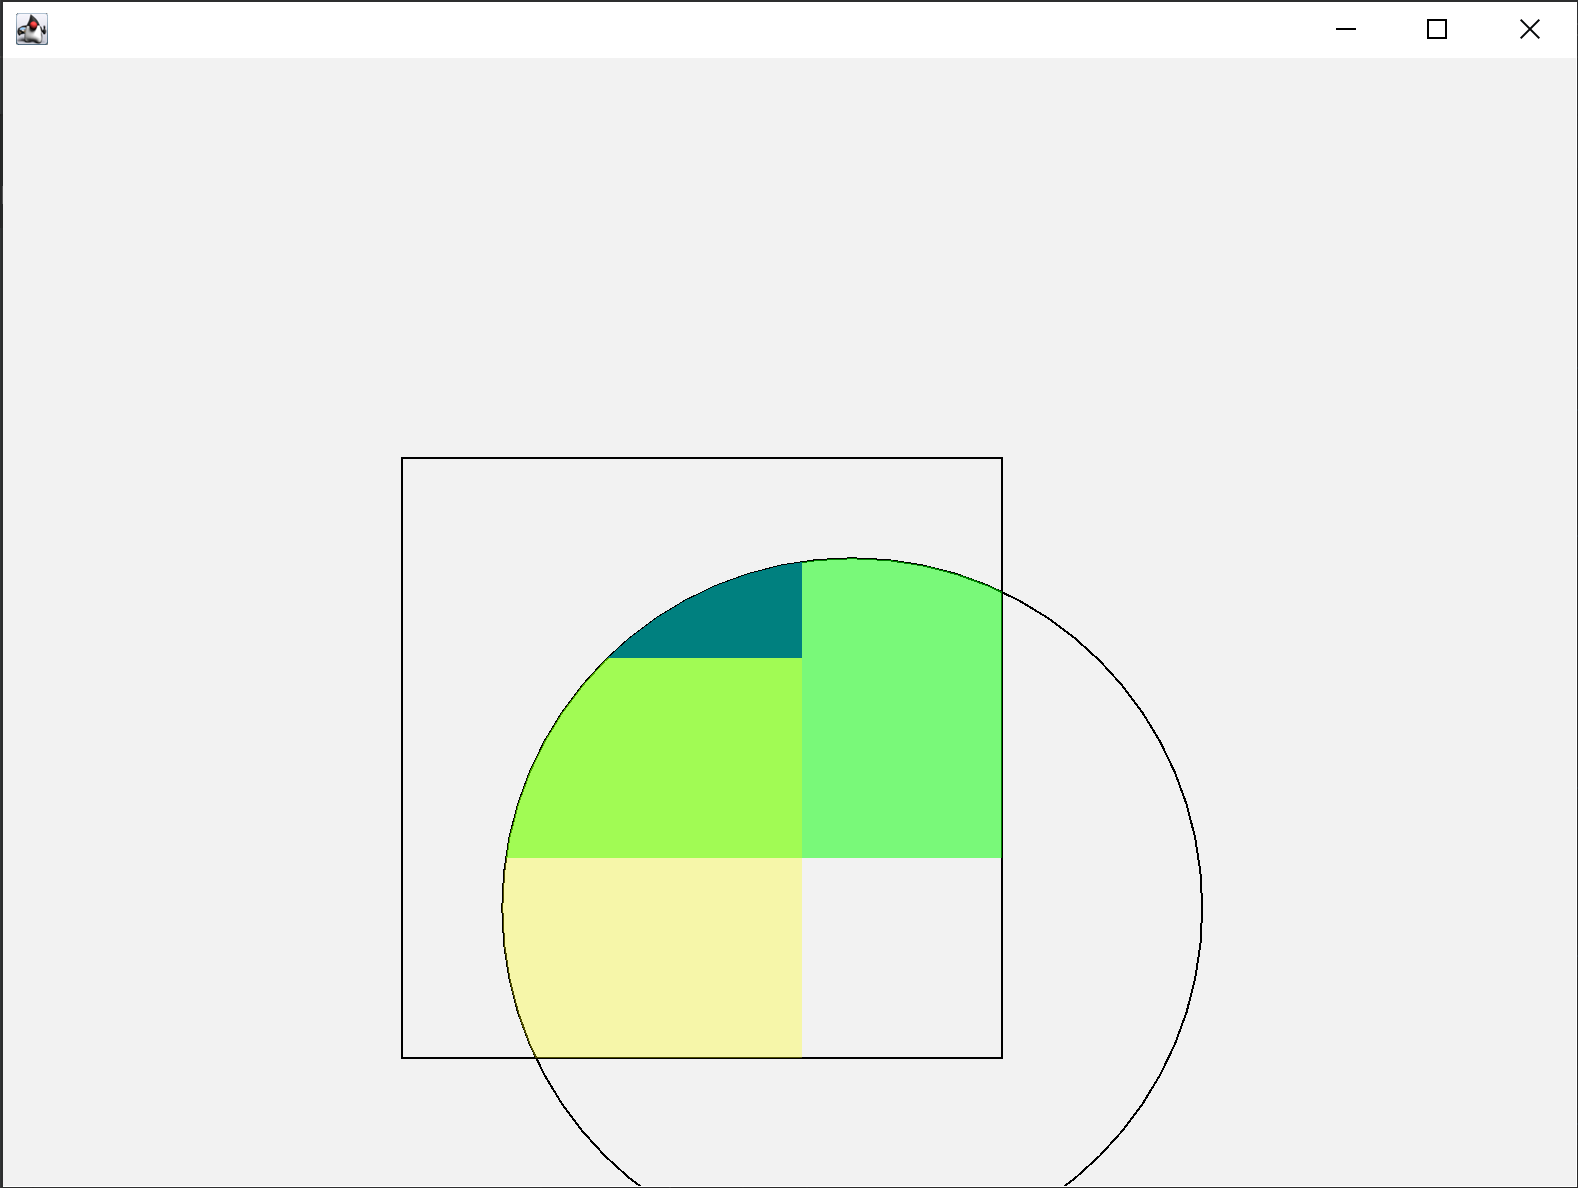1578x1188 pixels.
Task: Click the rightmost point of the circle outline
Action: (x=1202, y=908)
